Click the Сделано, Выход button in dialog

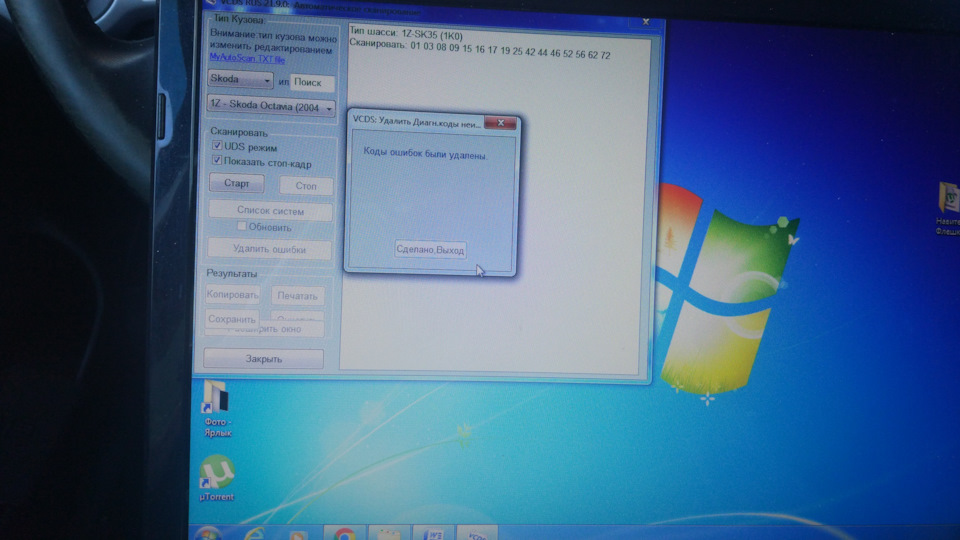430,249
